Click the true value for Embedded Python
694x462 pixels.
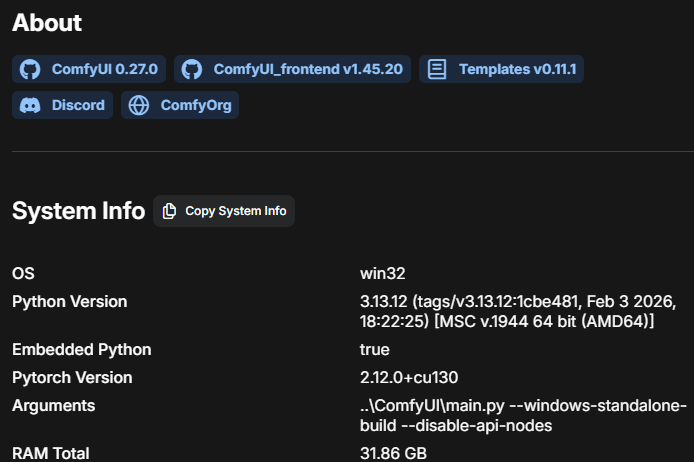374,350
